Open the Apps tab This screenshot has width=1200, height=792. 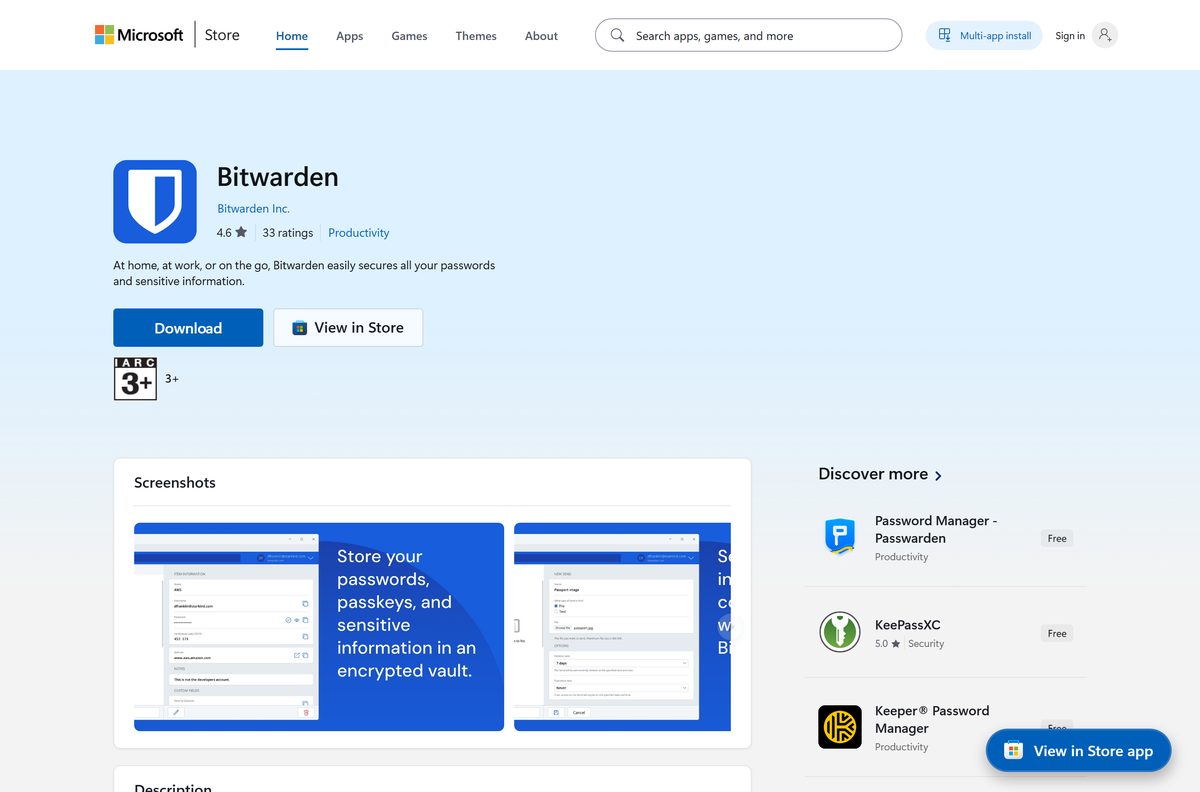(x=350, y=36)
